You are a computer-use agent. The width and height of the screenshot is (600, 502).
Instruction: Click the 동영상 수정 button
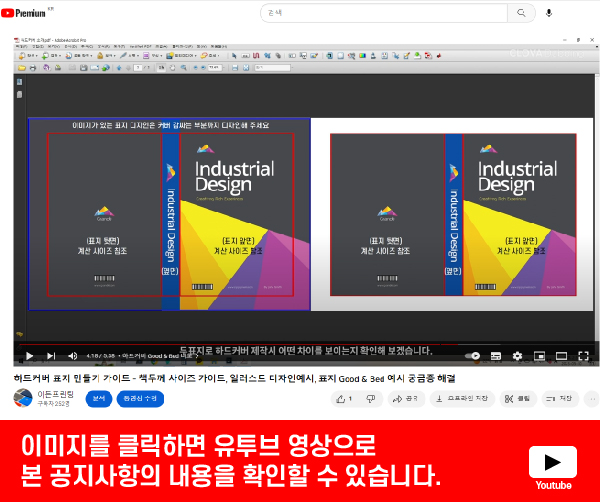tap(139, 398)
